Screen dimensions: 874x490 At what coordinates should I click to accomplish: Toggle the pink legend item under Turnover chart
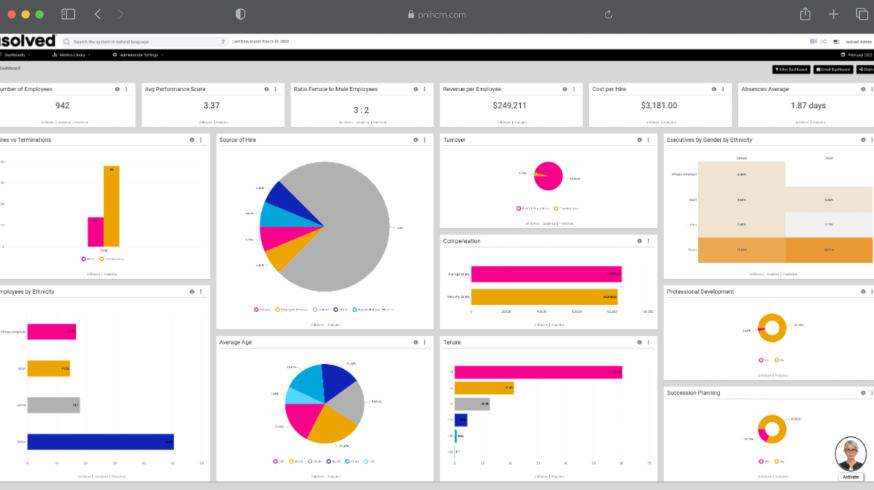[518, 208]
